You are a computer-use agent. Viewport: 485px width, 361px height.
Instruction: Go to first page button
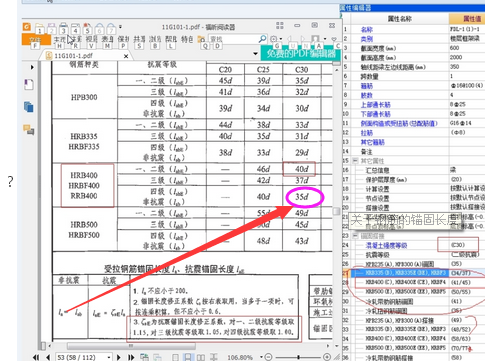tap(36, 357)
